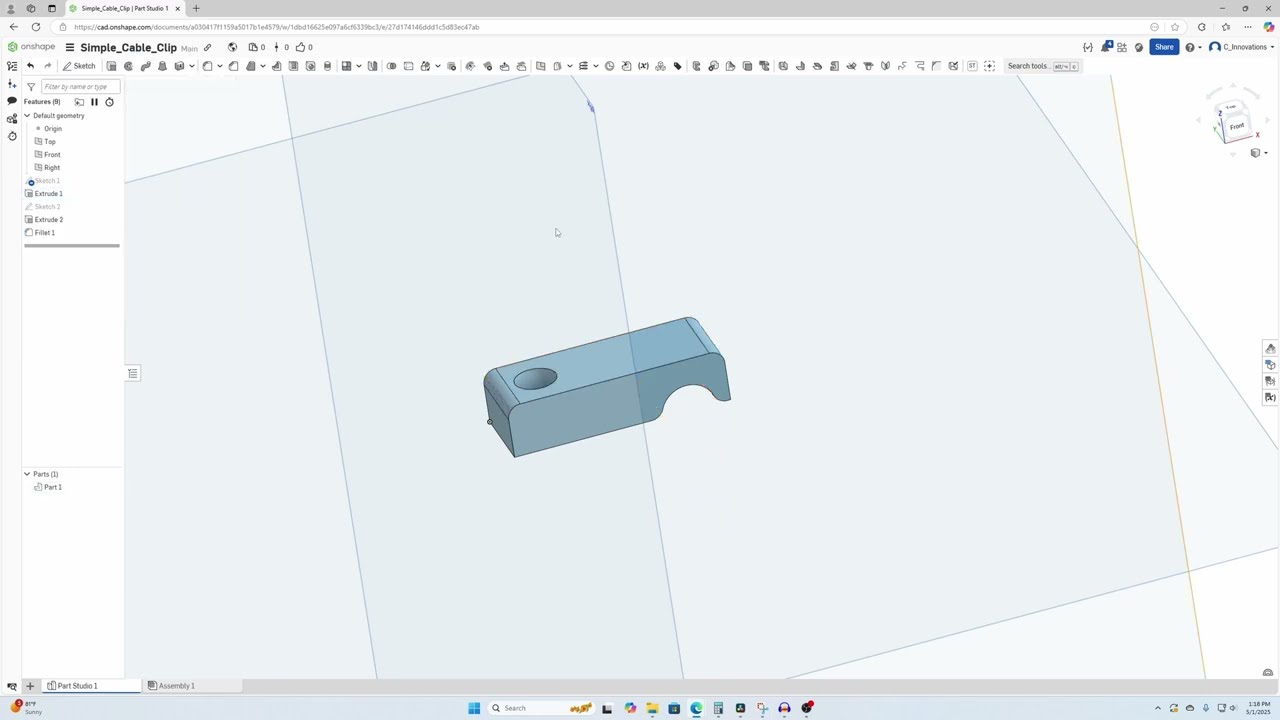The height and width of the screenshot is (720, 1280).
Task: Open the Measure/clock tool icon
Action: (609, 66)
